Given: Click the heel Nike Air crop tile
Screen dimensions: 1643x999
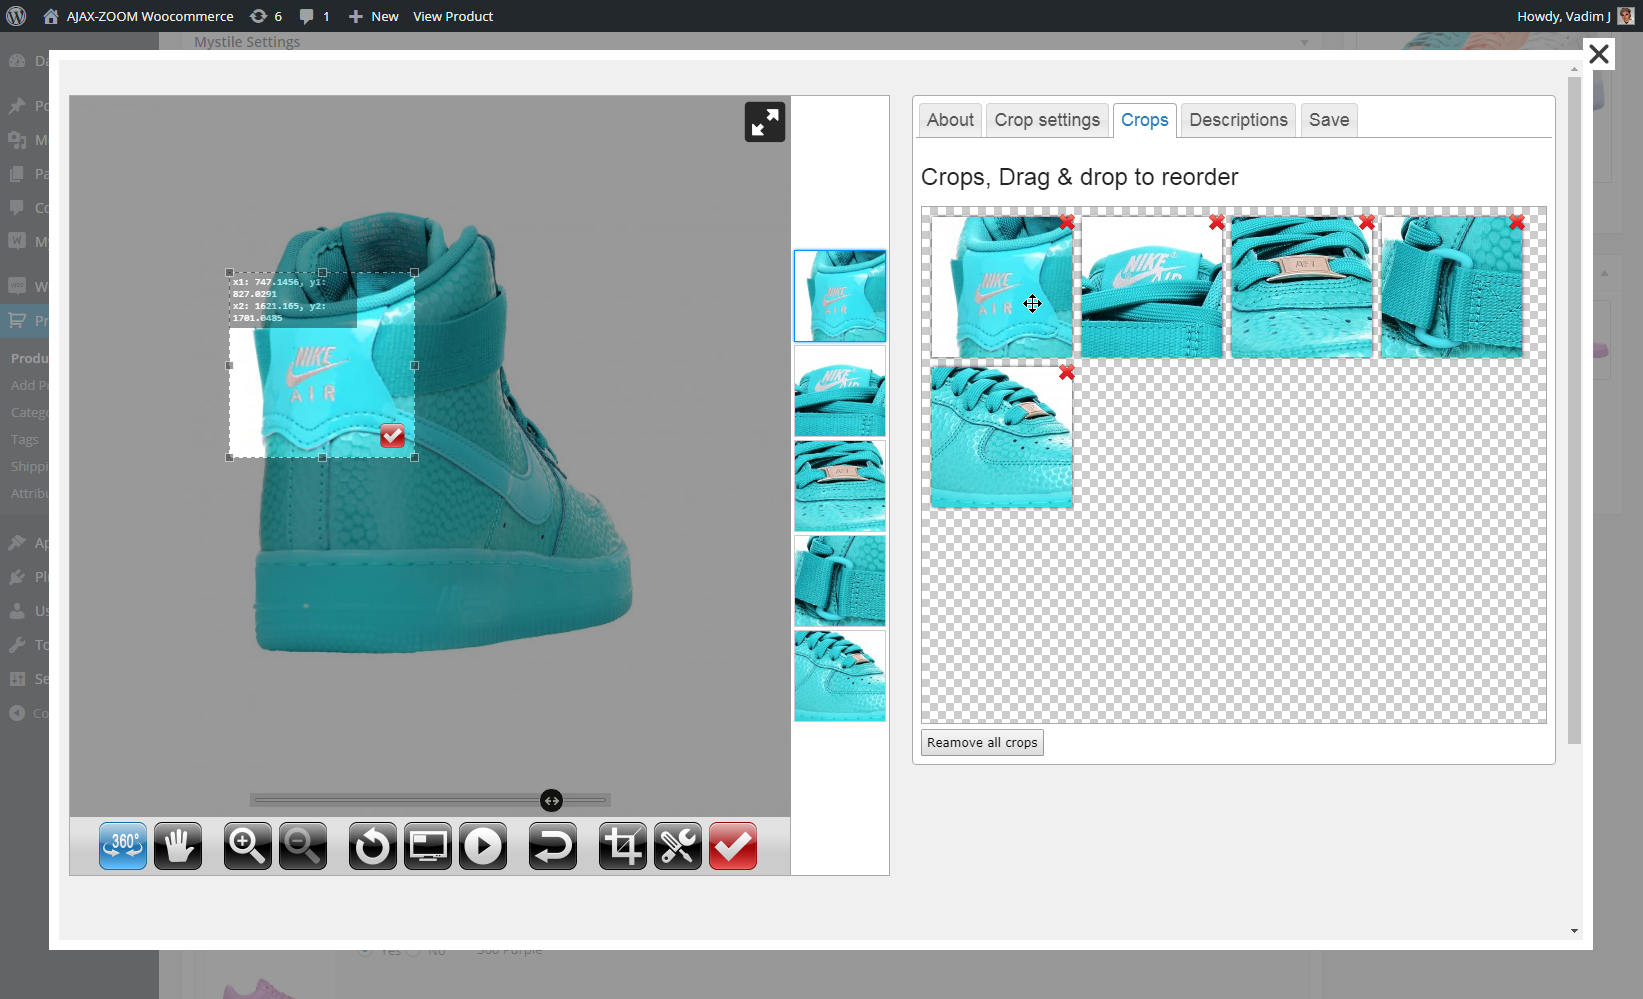Looking at the screenshot, I should tap(1002, 287).
